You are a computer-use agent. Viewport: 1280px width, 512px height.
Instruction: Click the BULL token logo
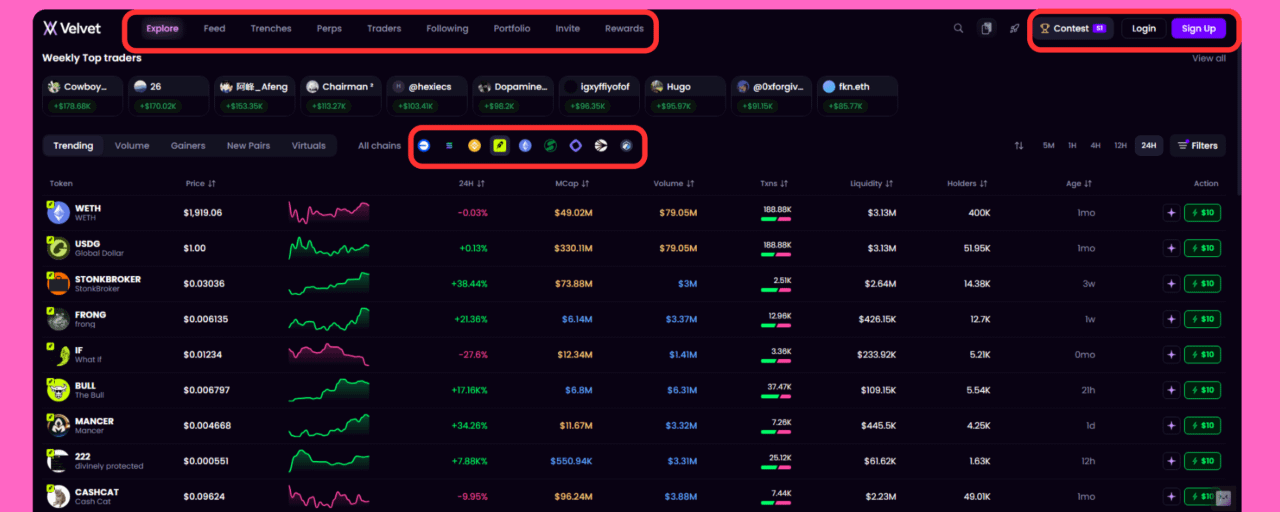[58, 390]
